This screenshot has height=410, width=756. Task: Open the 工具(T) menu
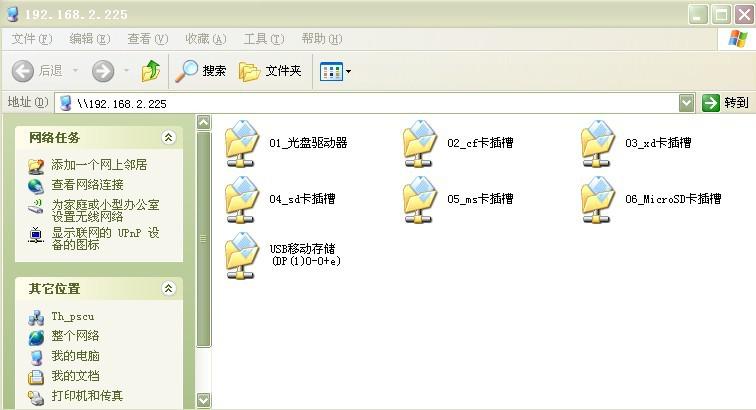tap(263, 39)
